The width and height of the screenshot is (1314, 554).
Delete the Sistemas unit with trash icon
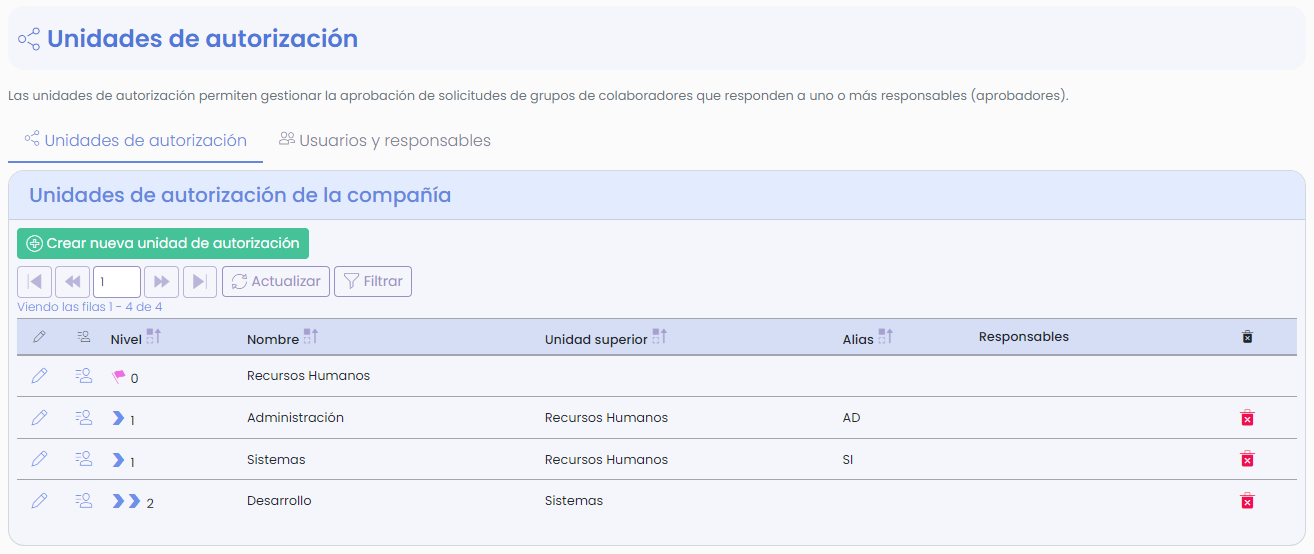pos(1247,459)
